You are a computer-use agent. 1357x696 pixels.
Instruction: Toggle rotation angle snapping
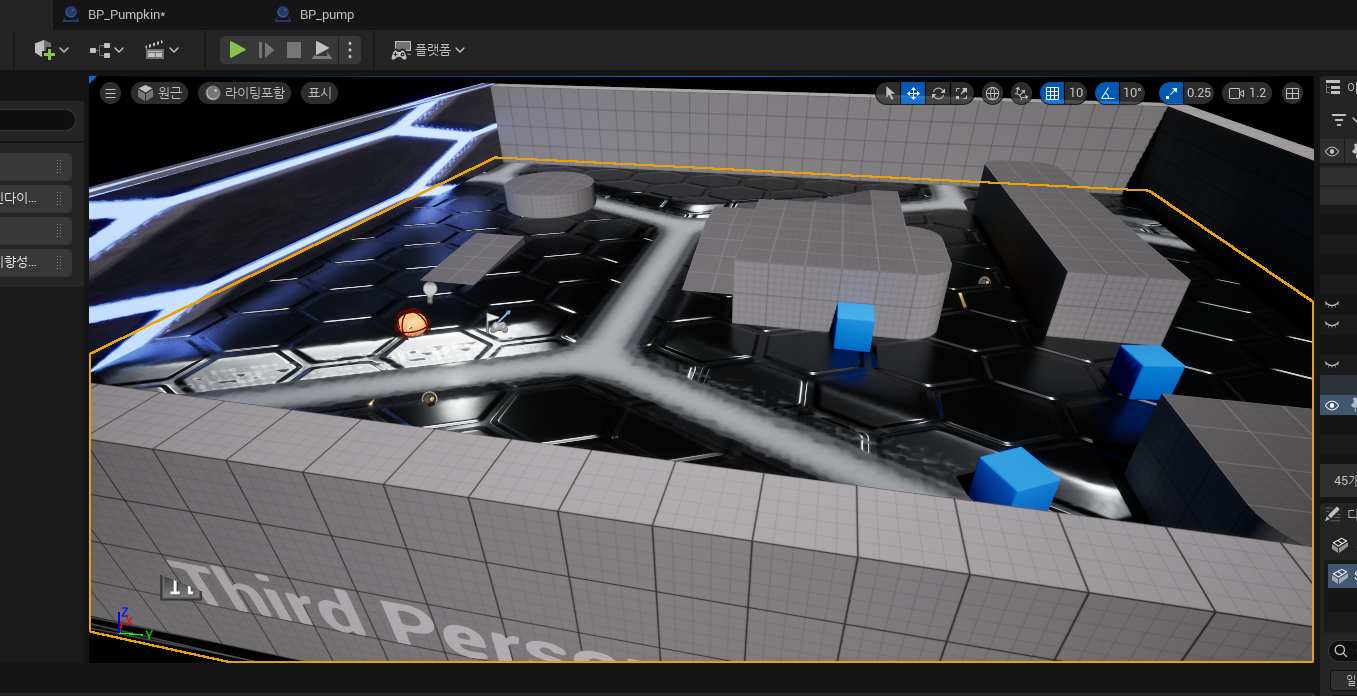[x=1107, y=93]
